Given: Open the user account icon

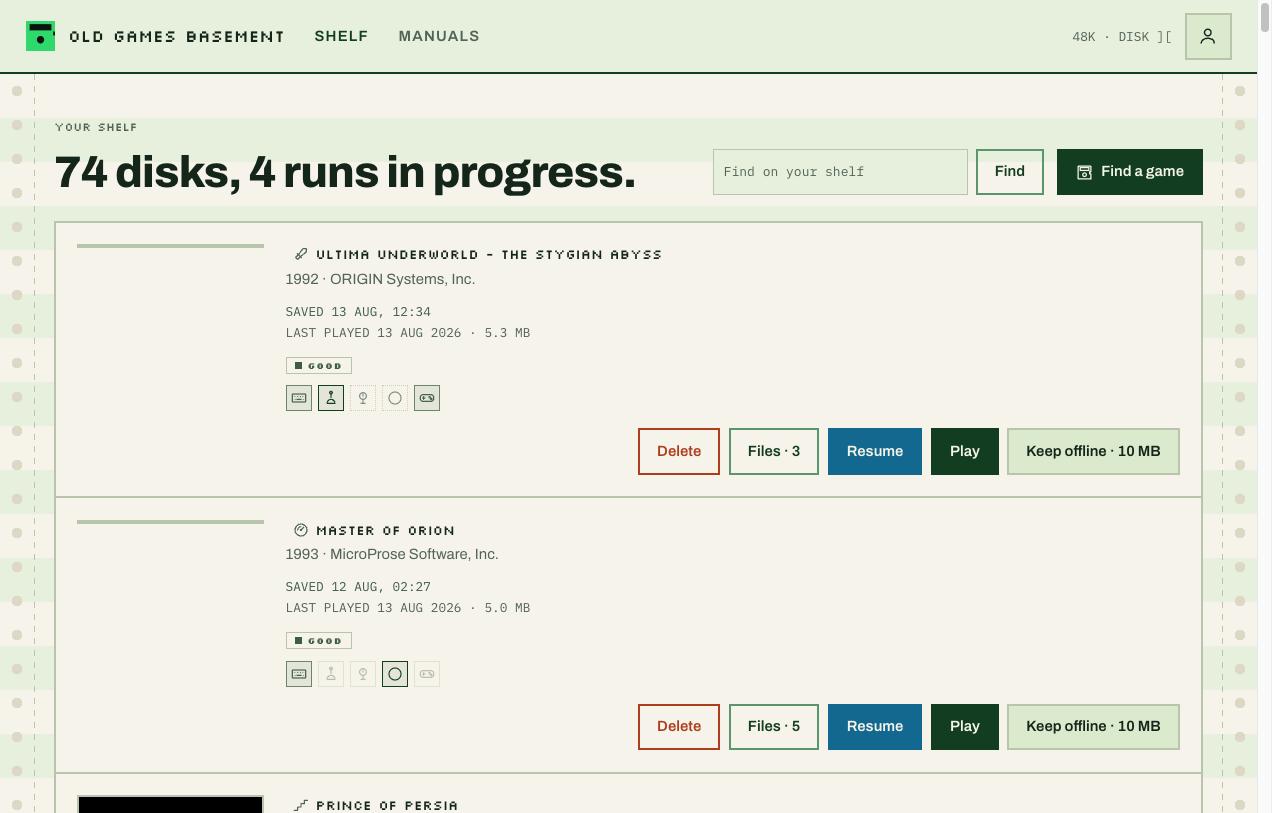Looking at the screenshot, I should point(1208,36).
